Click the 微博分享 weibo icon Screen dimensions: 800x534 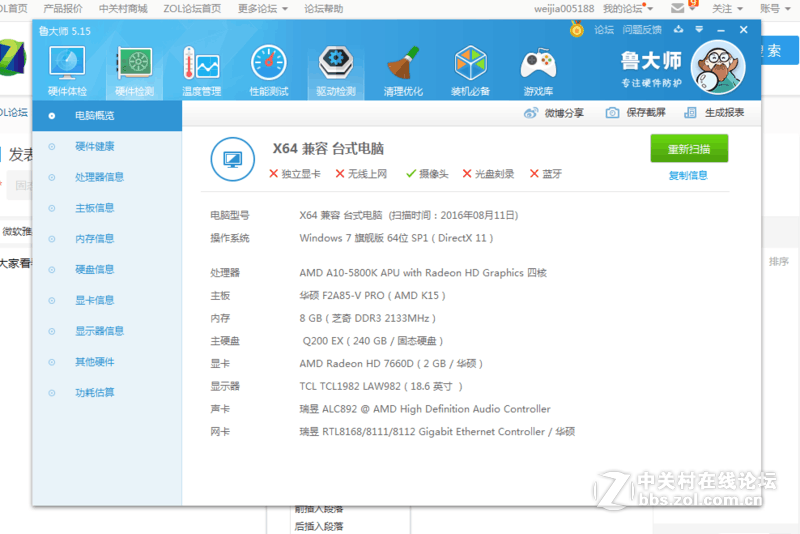(x=531, y=113)
